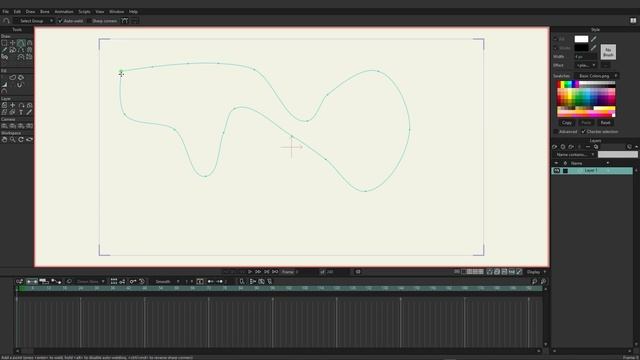Screen dimensions: 640x360
Task: Click the curve-shape icon next to Sharp corners
Action: [124, 21]
